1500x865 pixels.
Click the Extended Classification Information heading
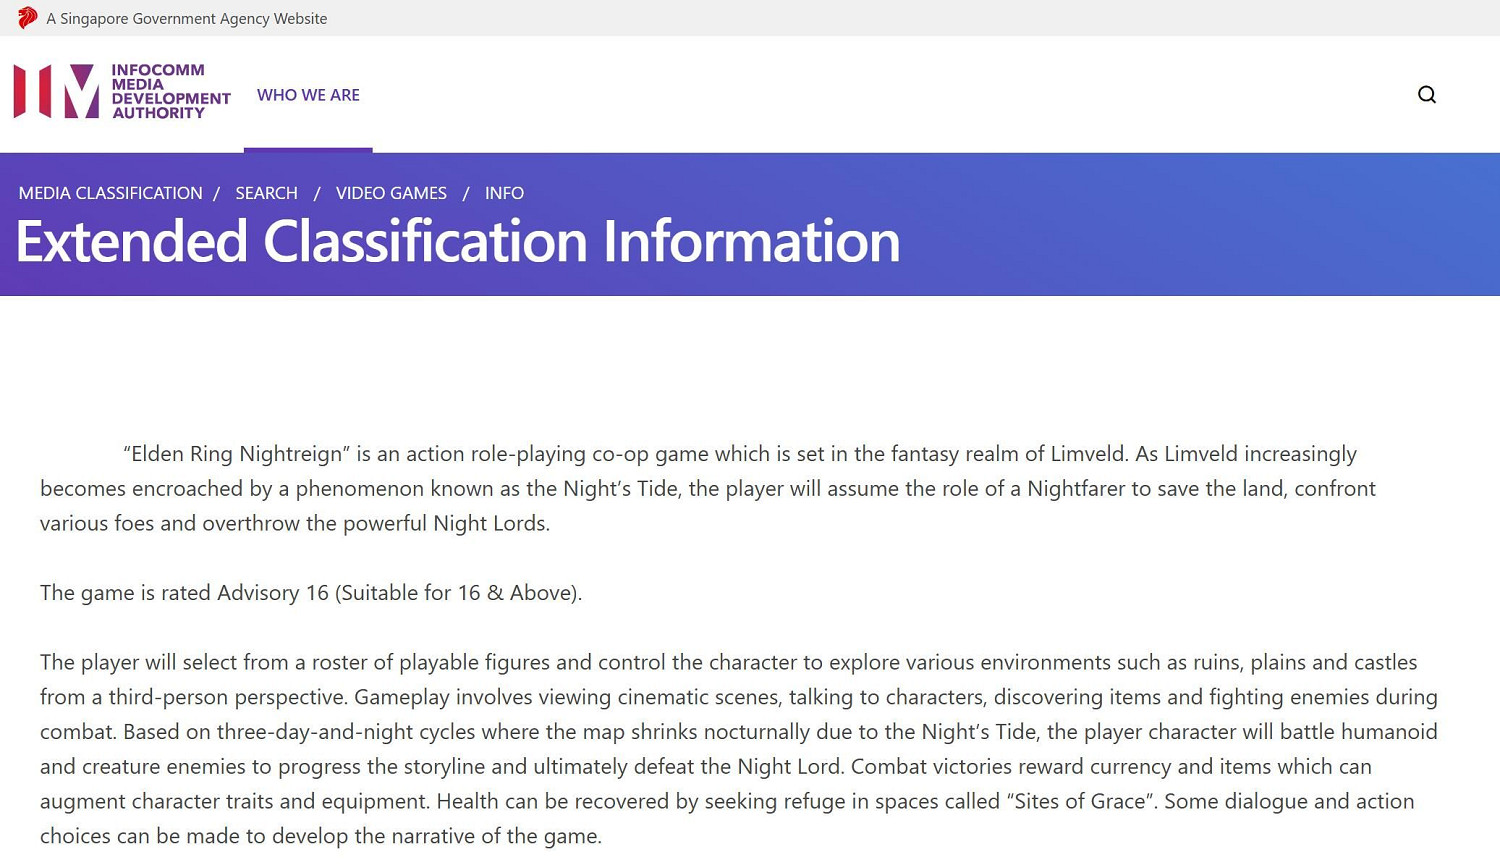458,241
